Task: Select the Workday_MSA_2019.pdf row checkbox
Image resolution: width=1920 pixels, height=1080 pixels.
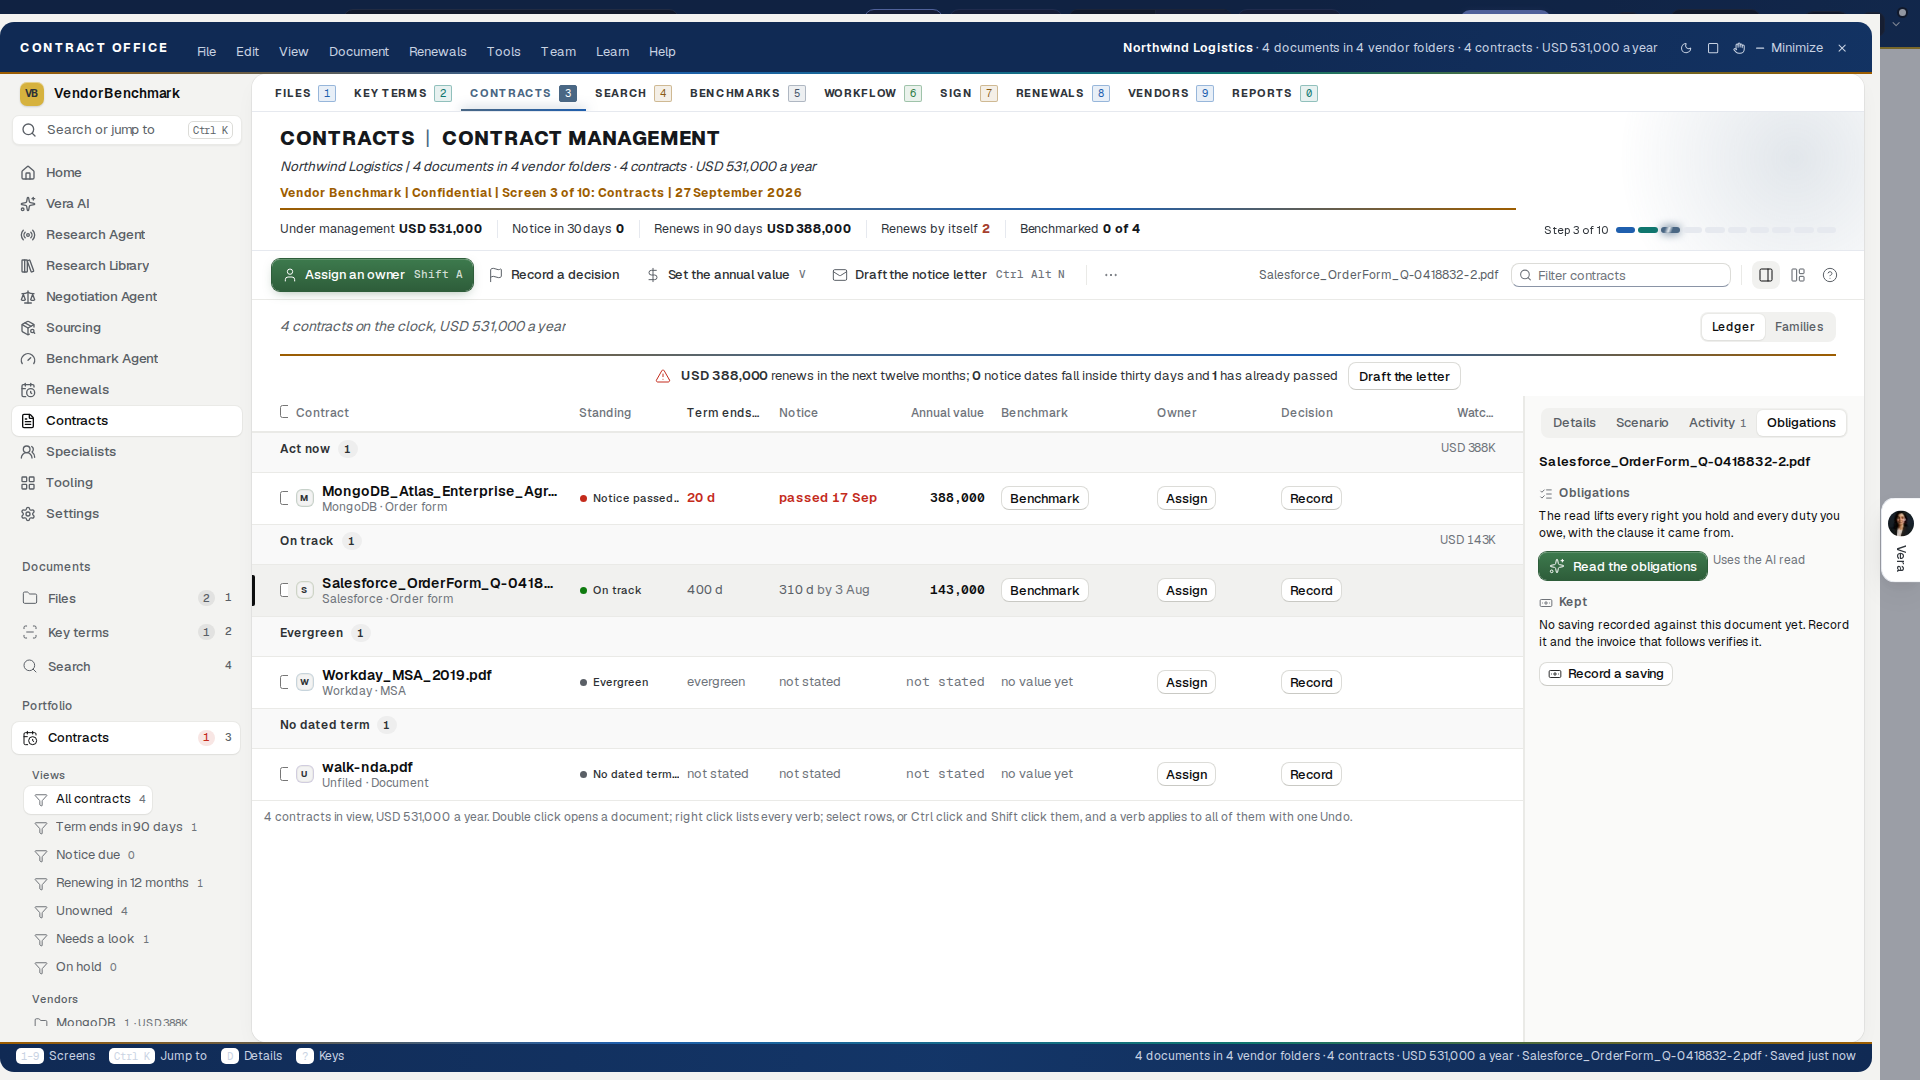Action: (285, 682)
